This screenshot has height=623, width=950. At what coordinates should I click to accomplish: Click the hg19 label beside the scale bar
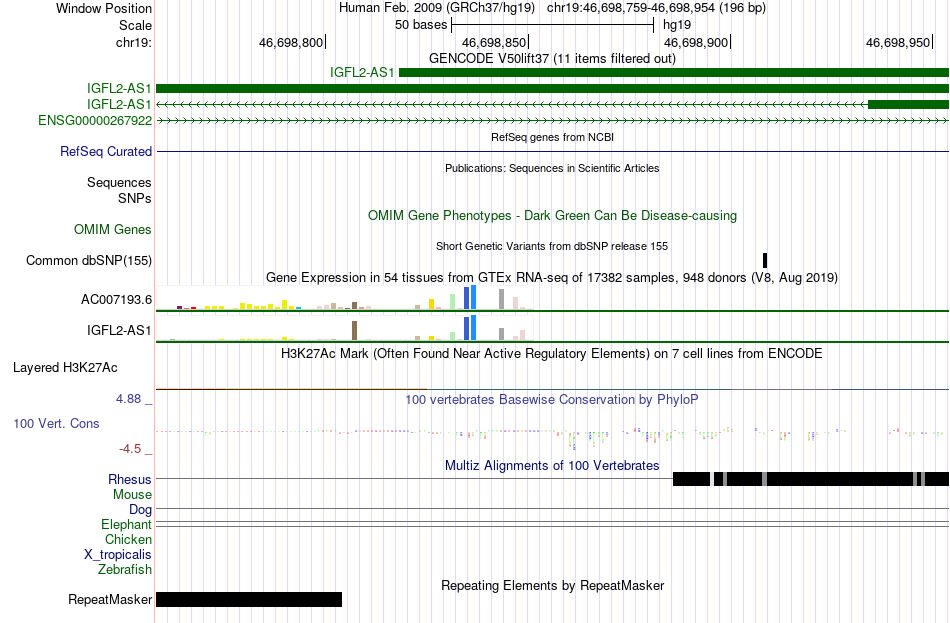tap(677, 25)
